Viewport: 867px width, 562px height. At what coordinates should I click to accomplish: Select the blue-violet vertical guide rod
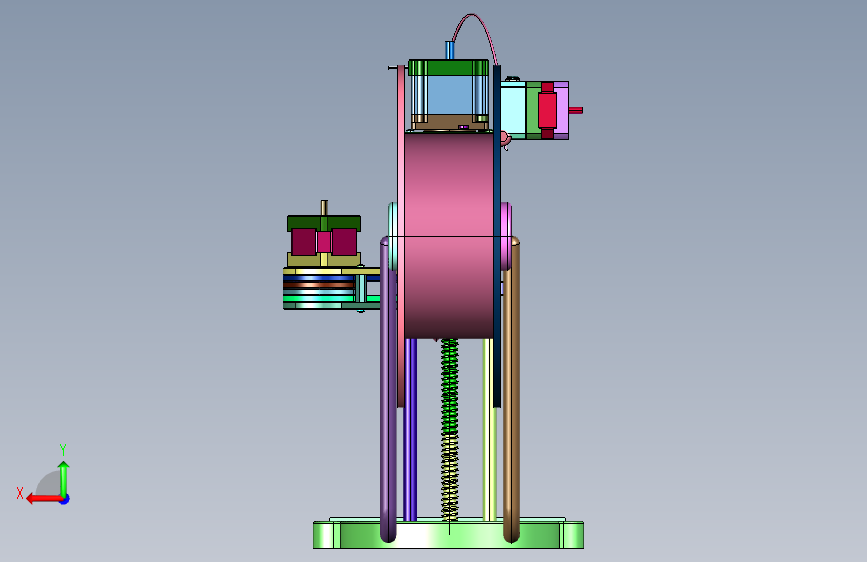[410, 430]
